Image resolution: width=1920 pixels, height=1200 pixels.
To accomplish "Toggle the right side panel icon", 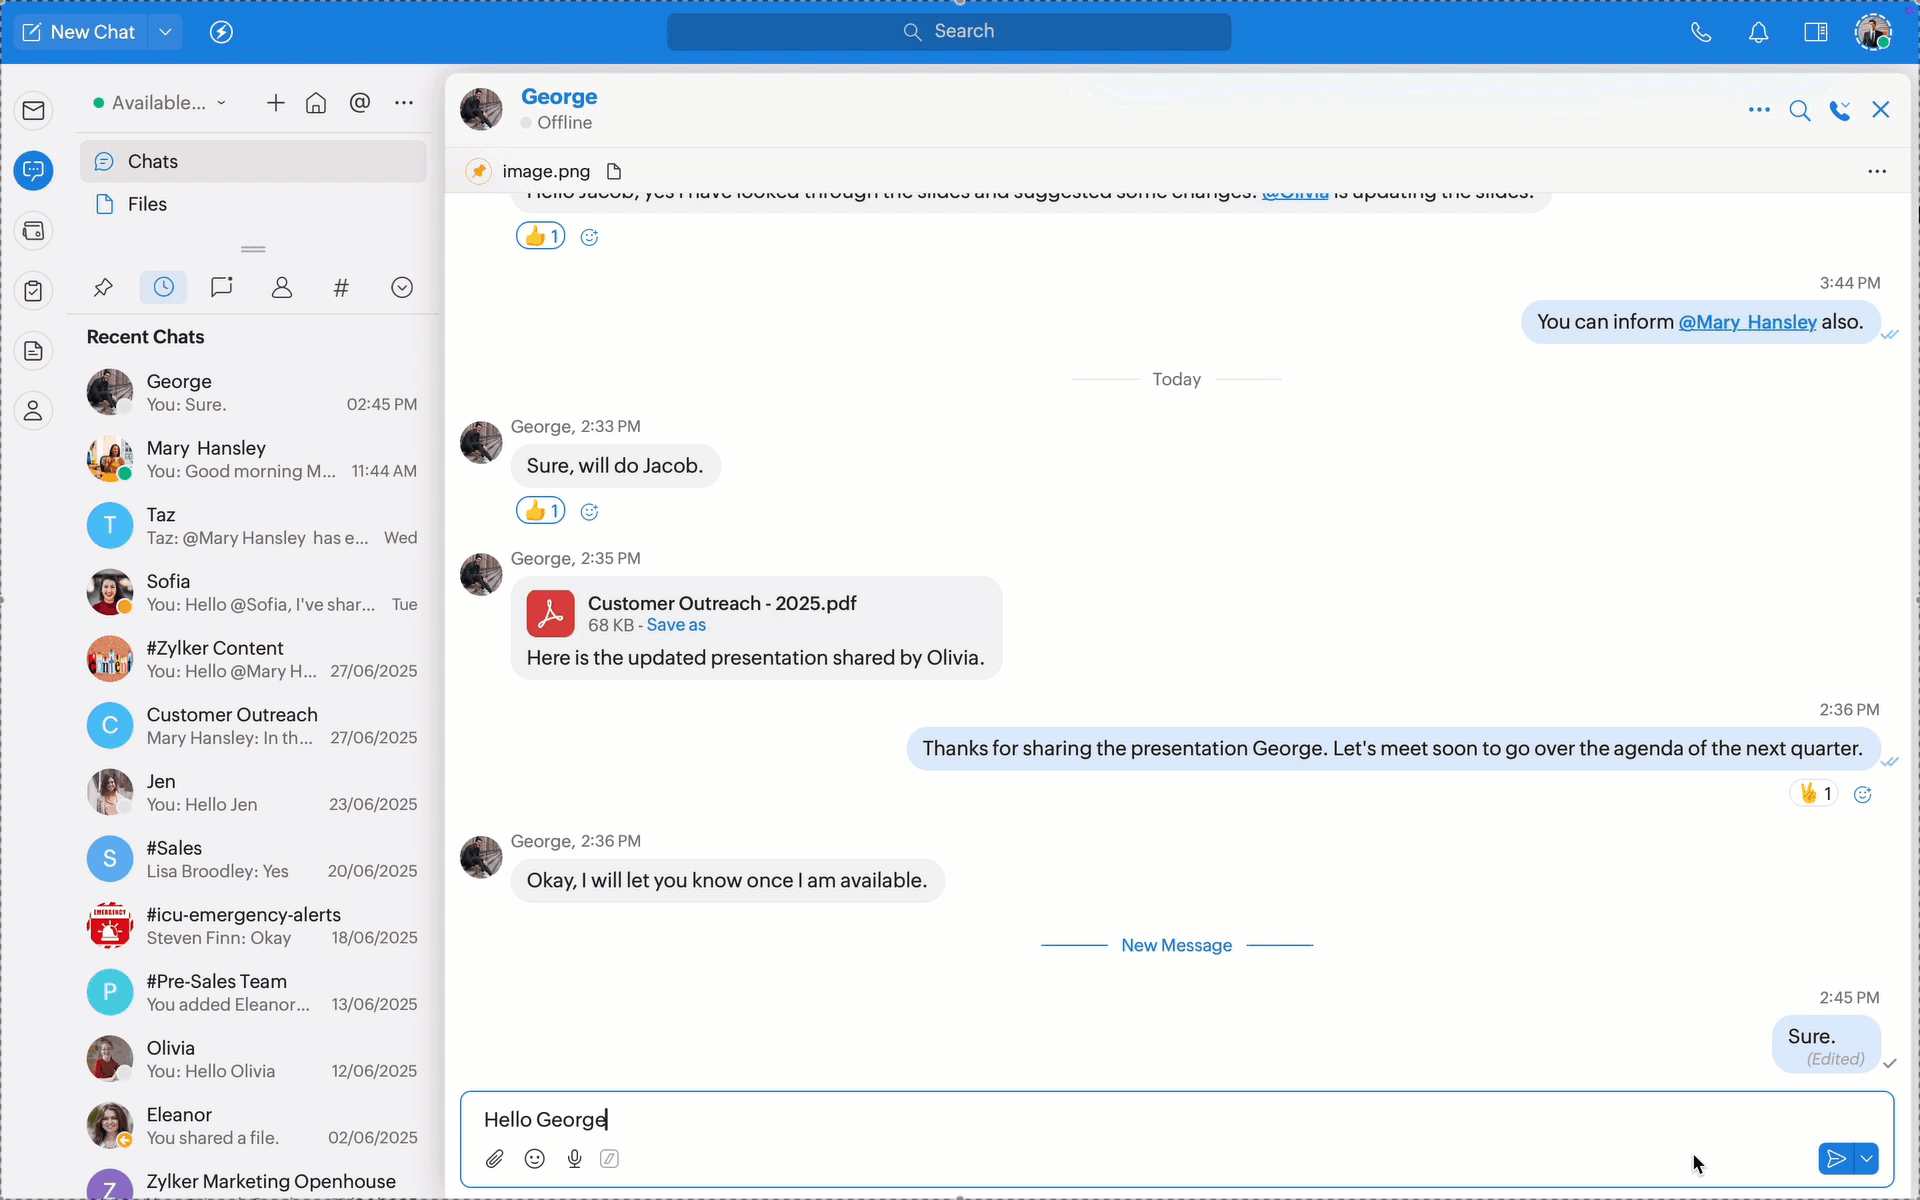I will click(x=1815, y=32).
